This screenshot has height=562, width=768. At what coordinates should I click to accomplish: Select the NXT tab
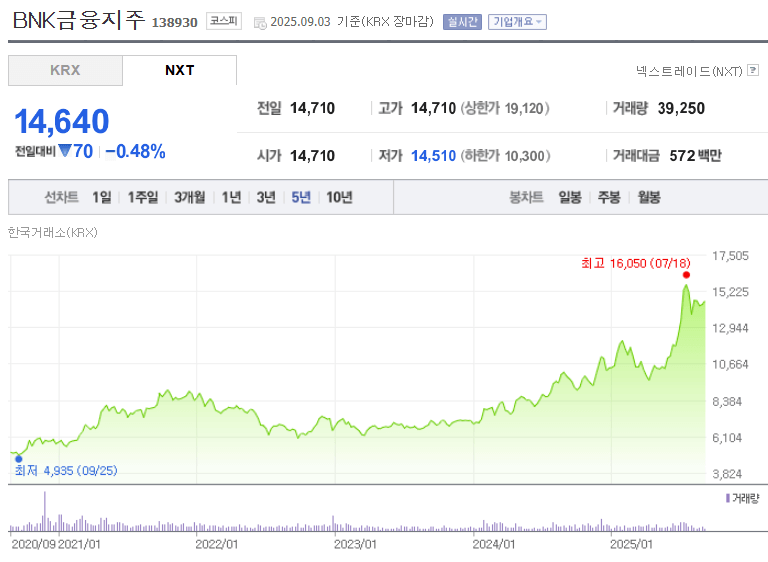coord(179,70)
